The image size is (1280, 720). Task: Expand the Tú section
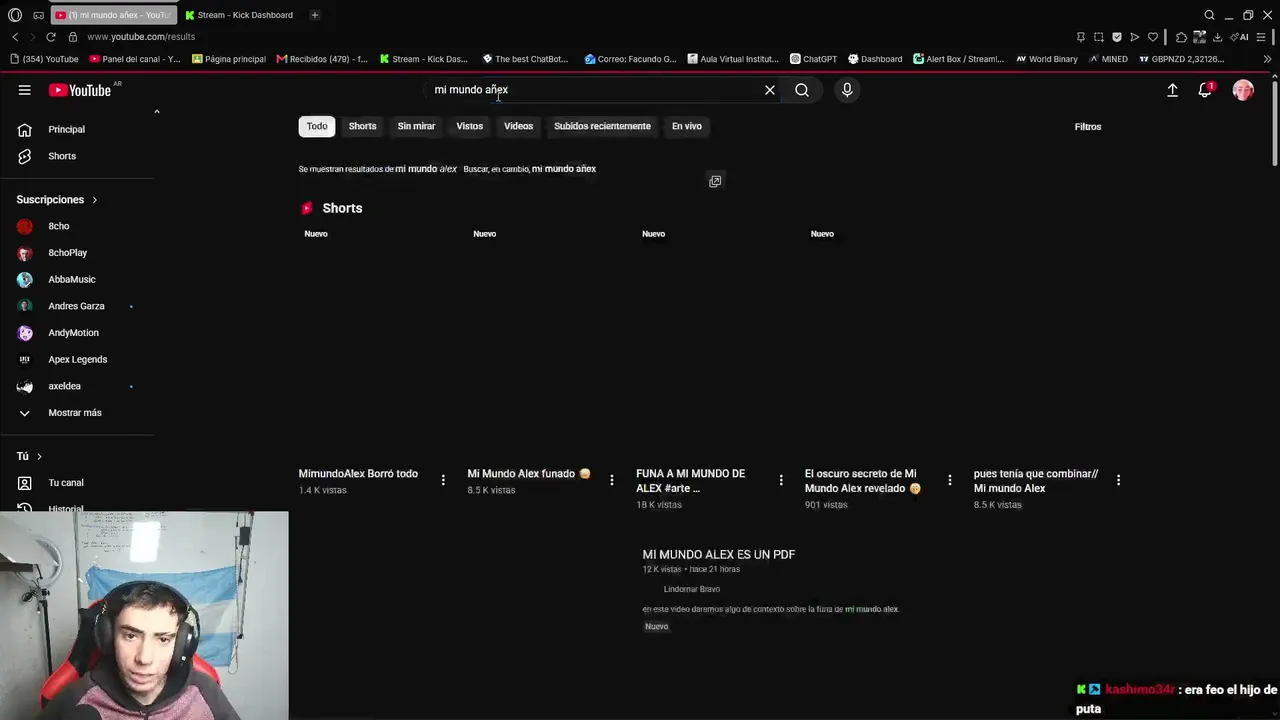(30, 456)
